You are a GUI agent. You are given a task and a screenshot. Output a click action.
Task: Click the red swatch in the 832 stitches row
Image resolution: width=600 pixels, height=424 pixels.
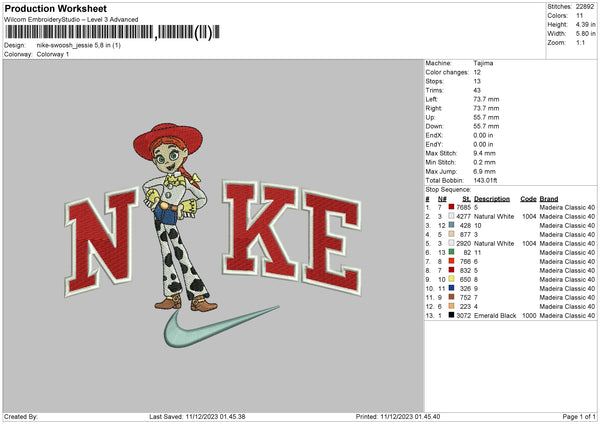pos(452,270)
